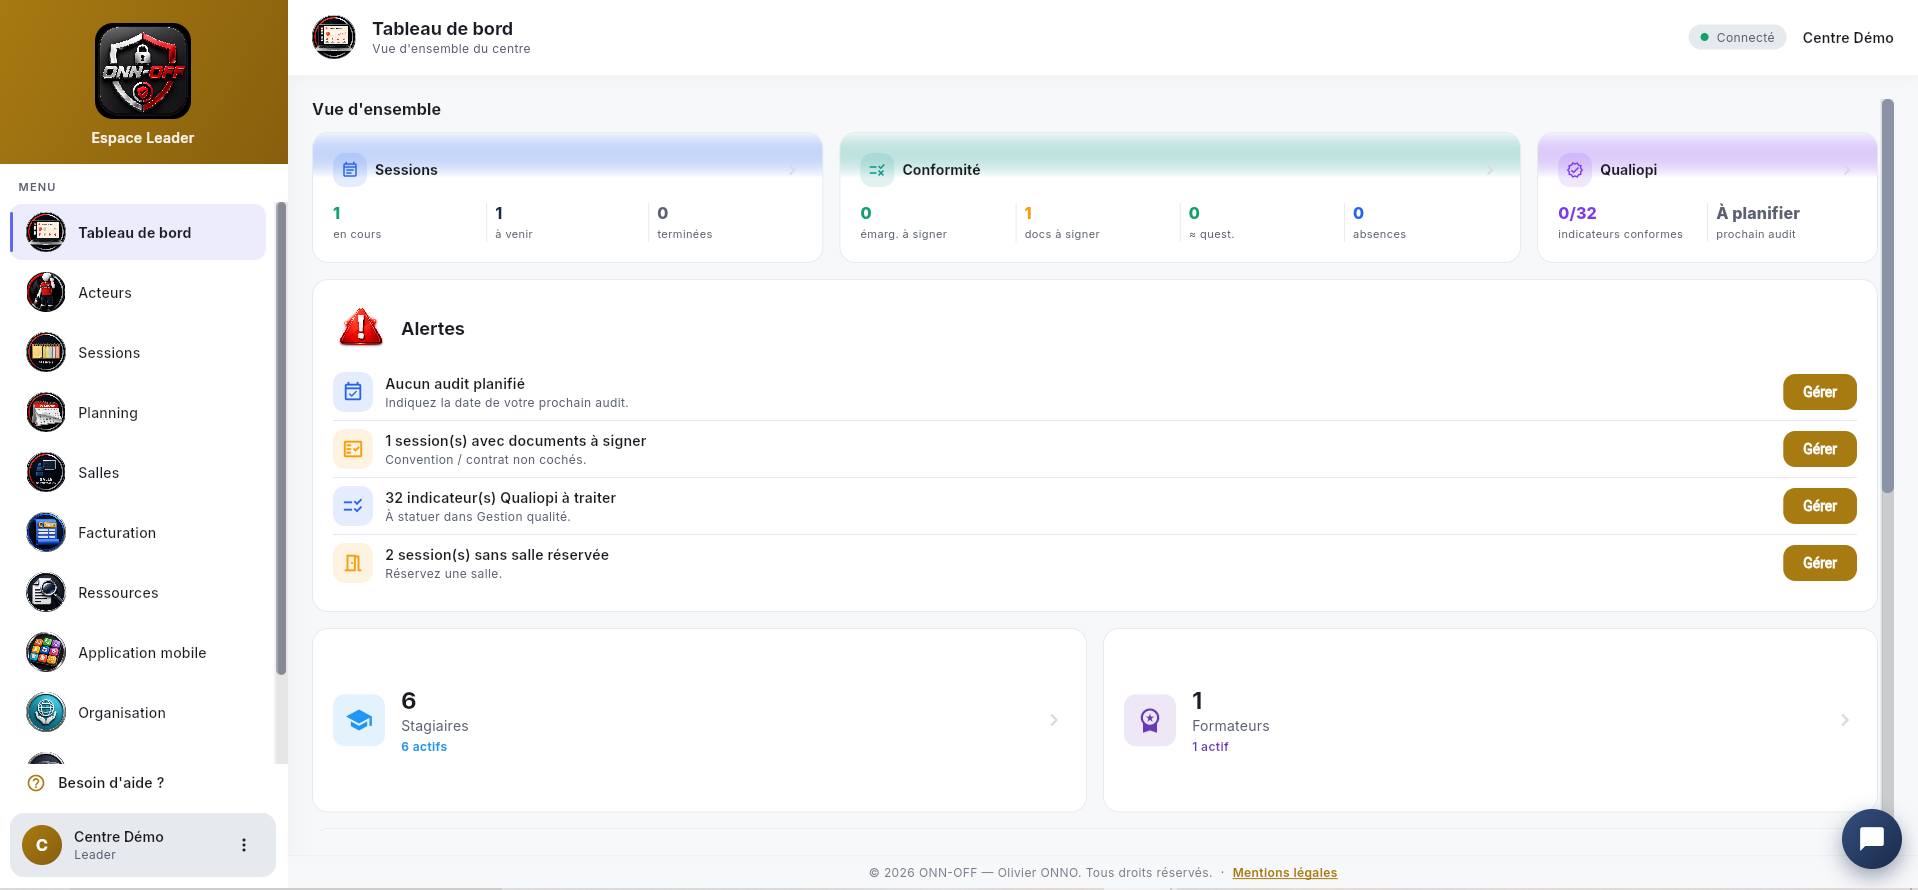1918x890 pixels.
Task: Click the Tableau de bord header icon
Action: [334, 37]
